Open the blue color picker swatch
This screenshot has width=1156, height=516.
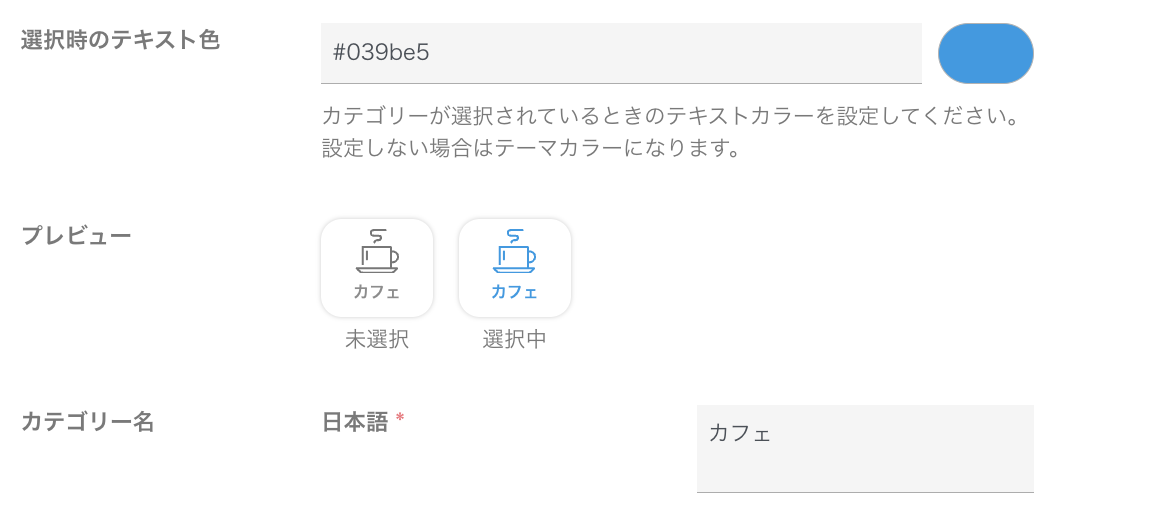985,53
